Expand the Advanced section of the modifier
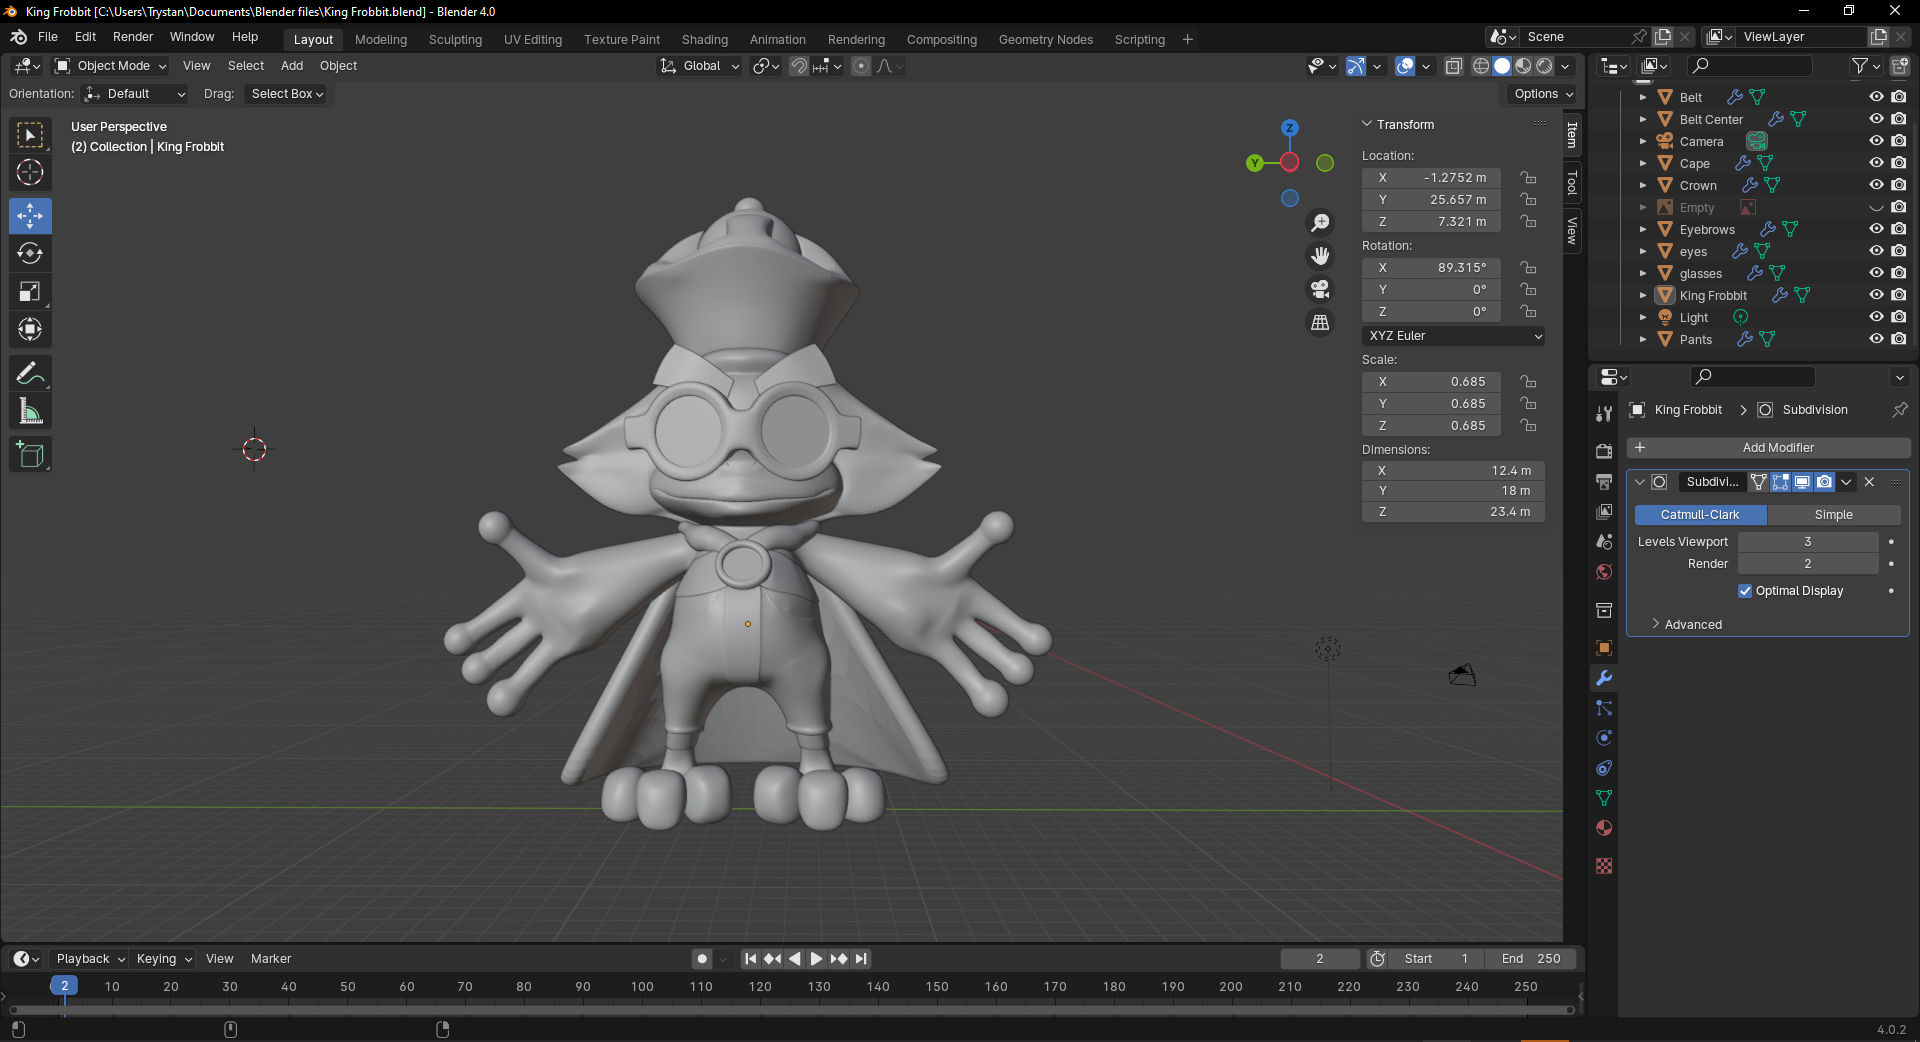Image resolution: width=1920 pixels, height=1042 pixels. point(1692,625)
